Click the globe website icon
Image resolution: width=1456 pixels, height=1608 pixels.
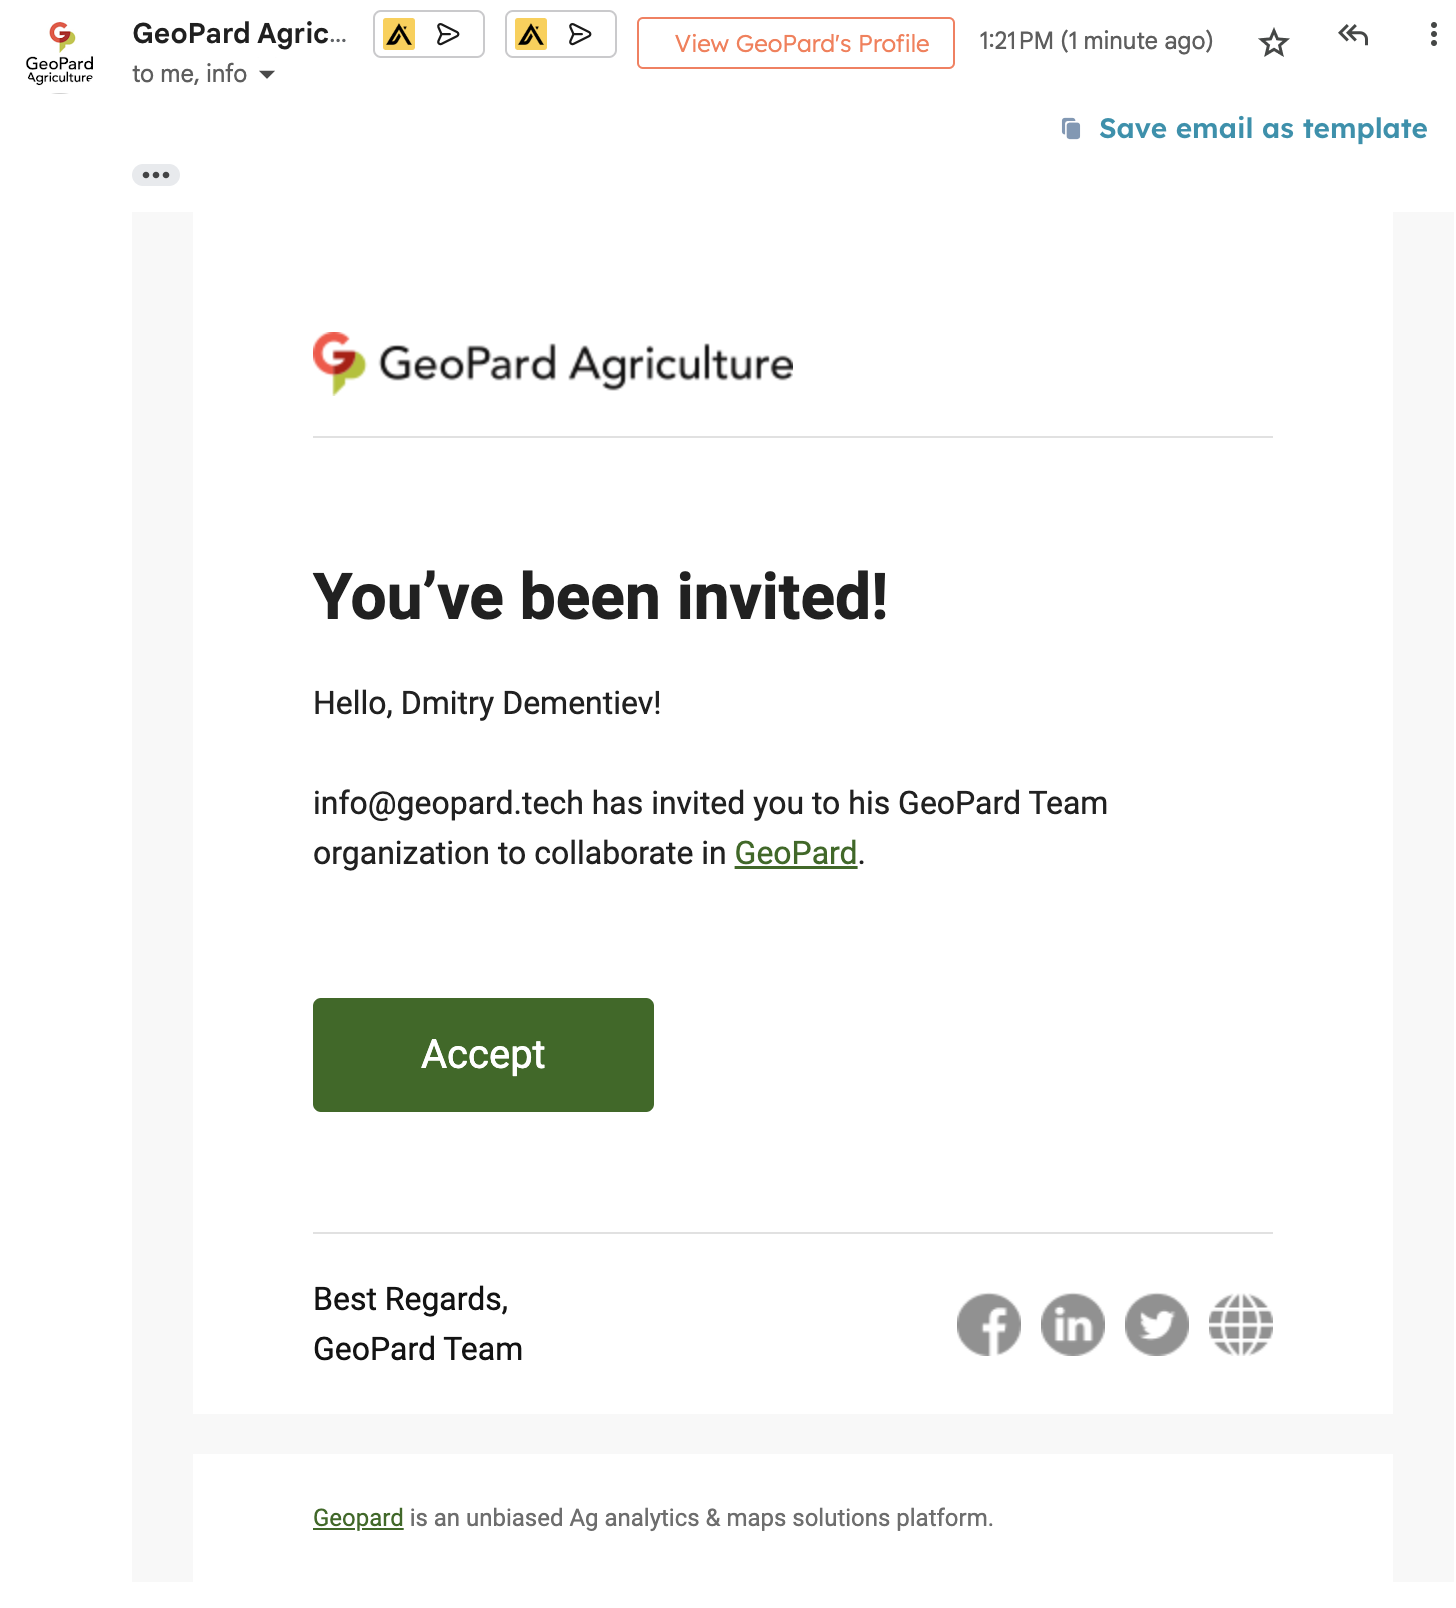pos(1240,1325)
